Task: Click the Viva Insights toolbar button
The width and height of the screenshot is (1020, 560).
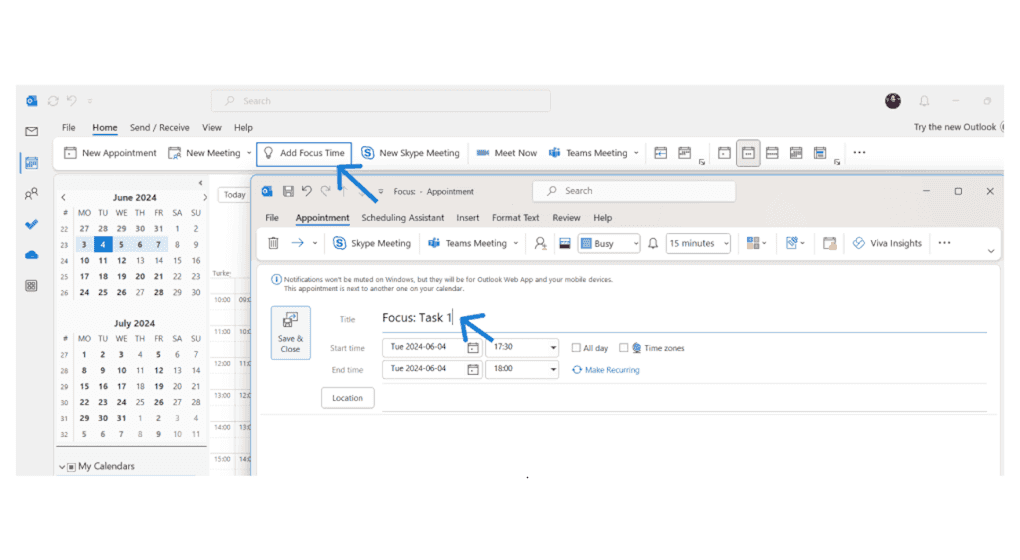Action: tap(886, 243)
